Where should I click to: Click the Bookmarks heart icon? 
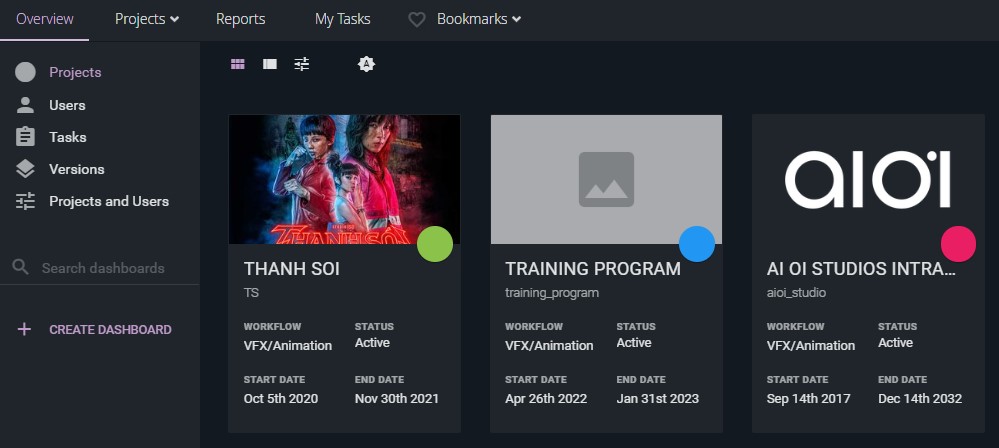pyautogui.click(x=417, y=20)
